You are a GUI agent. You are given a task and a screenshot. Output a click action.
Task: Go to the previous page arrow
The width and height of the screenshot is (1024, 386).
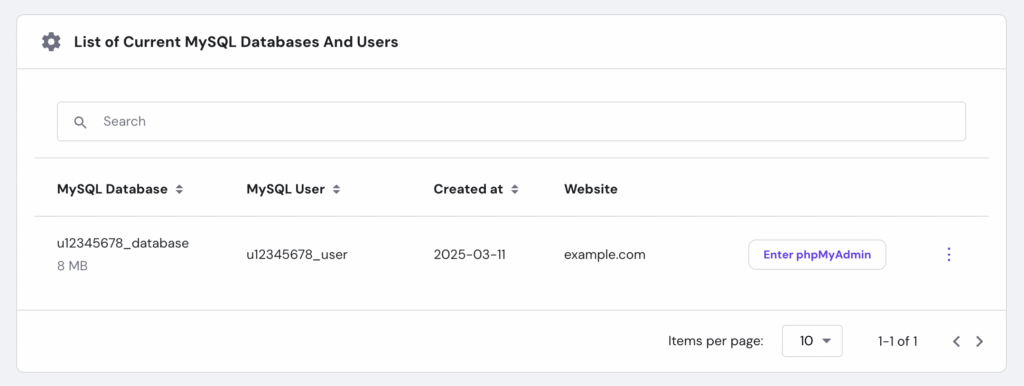click(x=956, y=341)
